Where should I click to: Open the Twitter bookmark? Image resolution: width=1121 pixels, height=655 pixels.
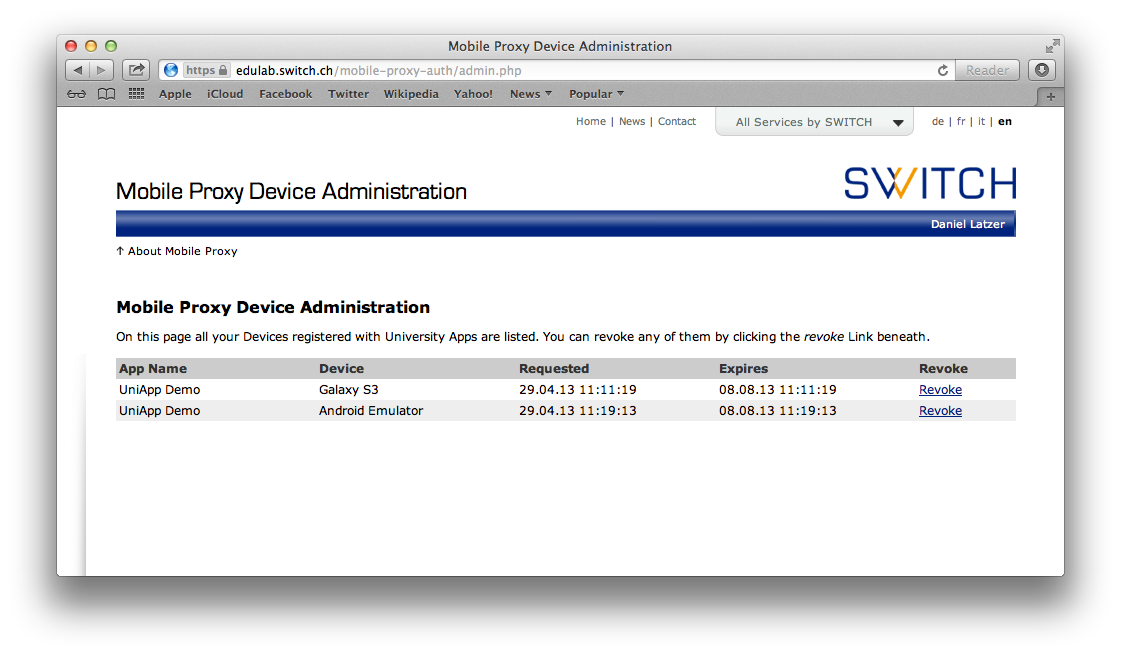(x=348, y=94)
